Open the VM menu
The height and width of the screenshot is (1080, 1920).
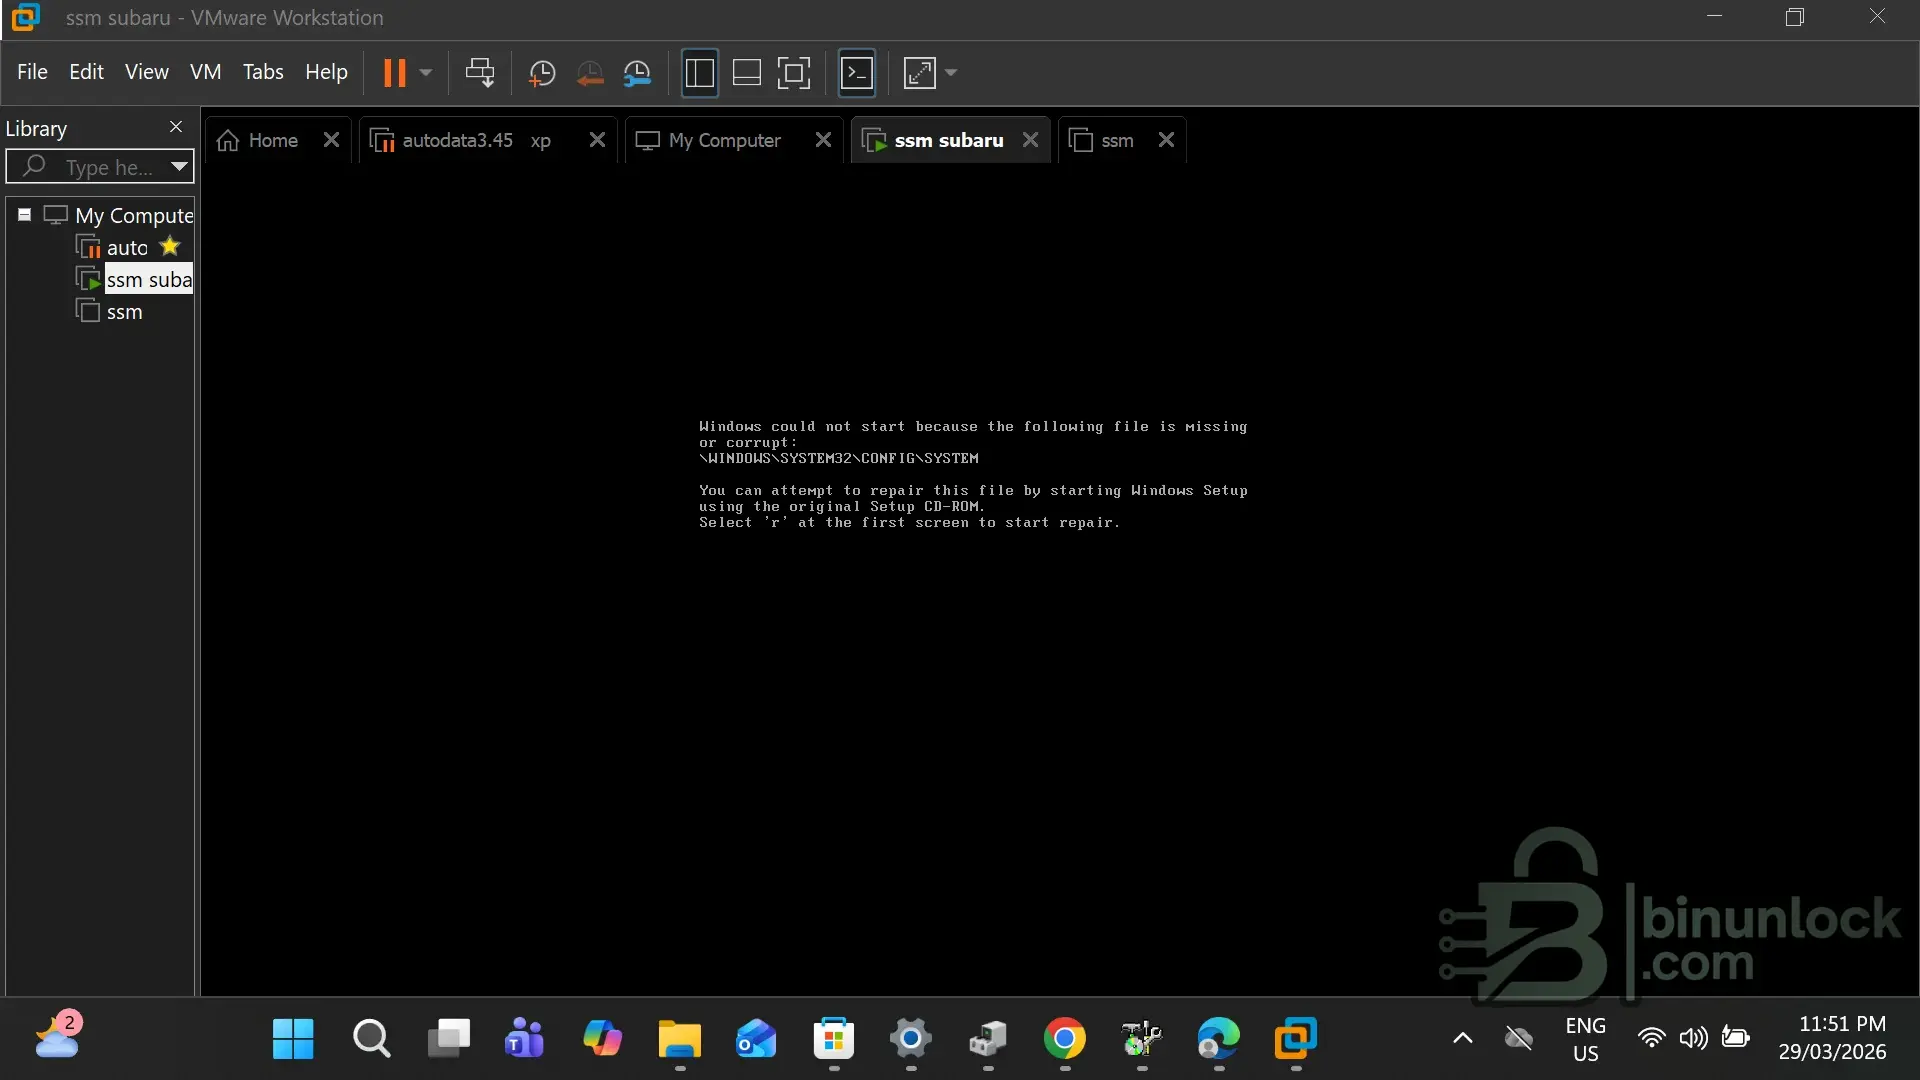pos(205,72)
